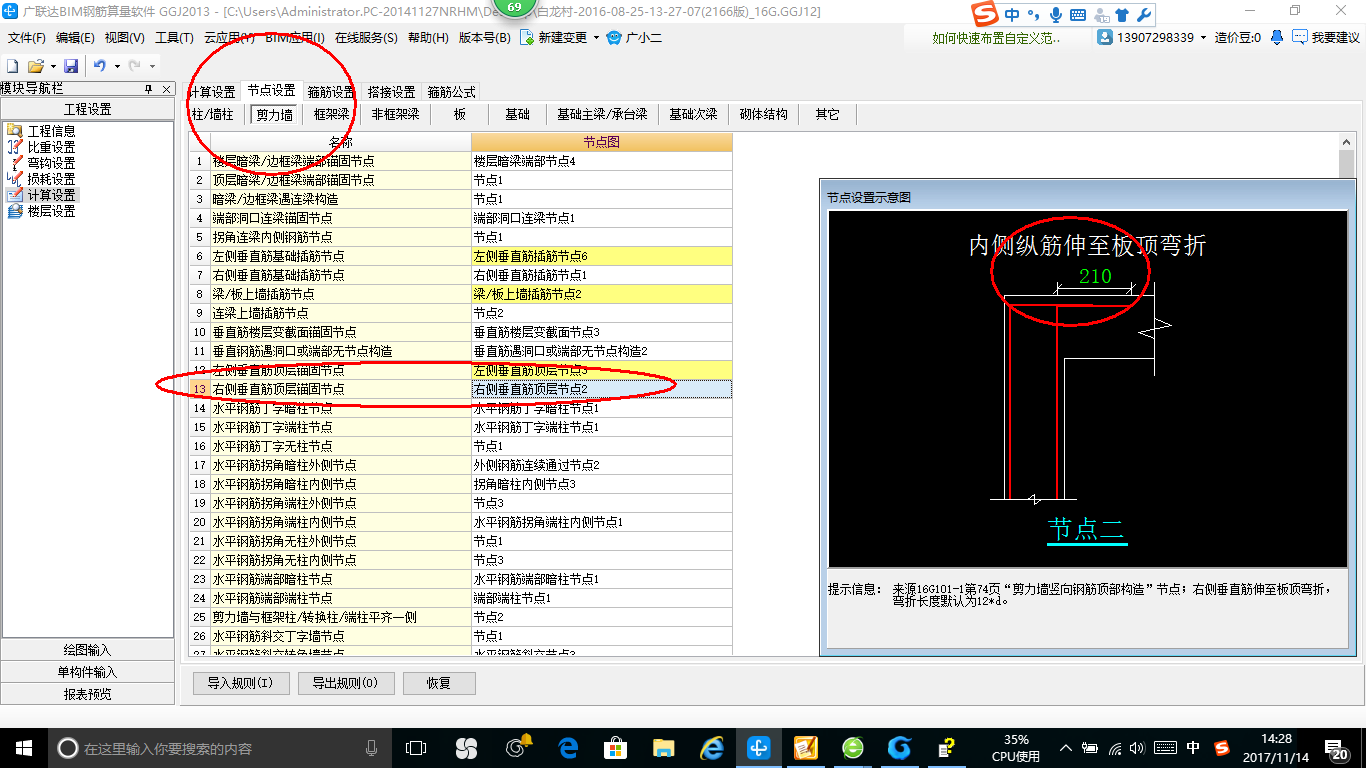Click the 导入规则(I) button
This screenshot has width=1366, height=768.
tap(240, 683)
